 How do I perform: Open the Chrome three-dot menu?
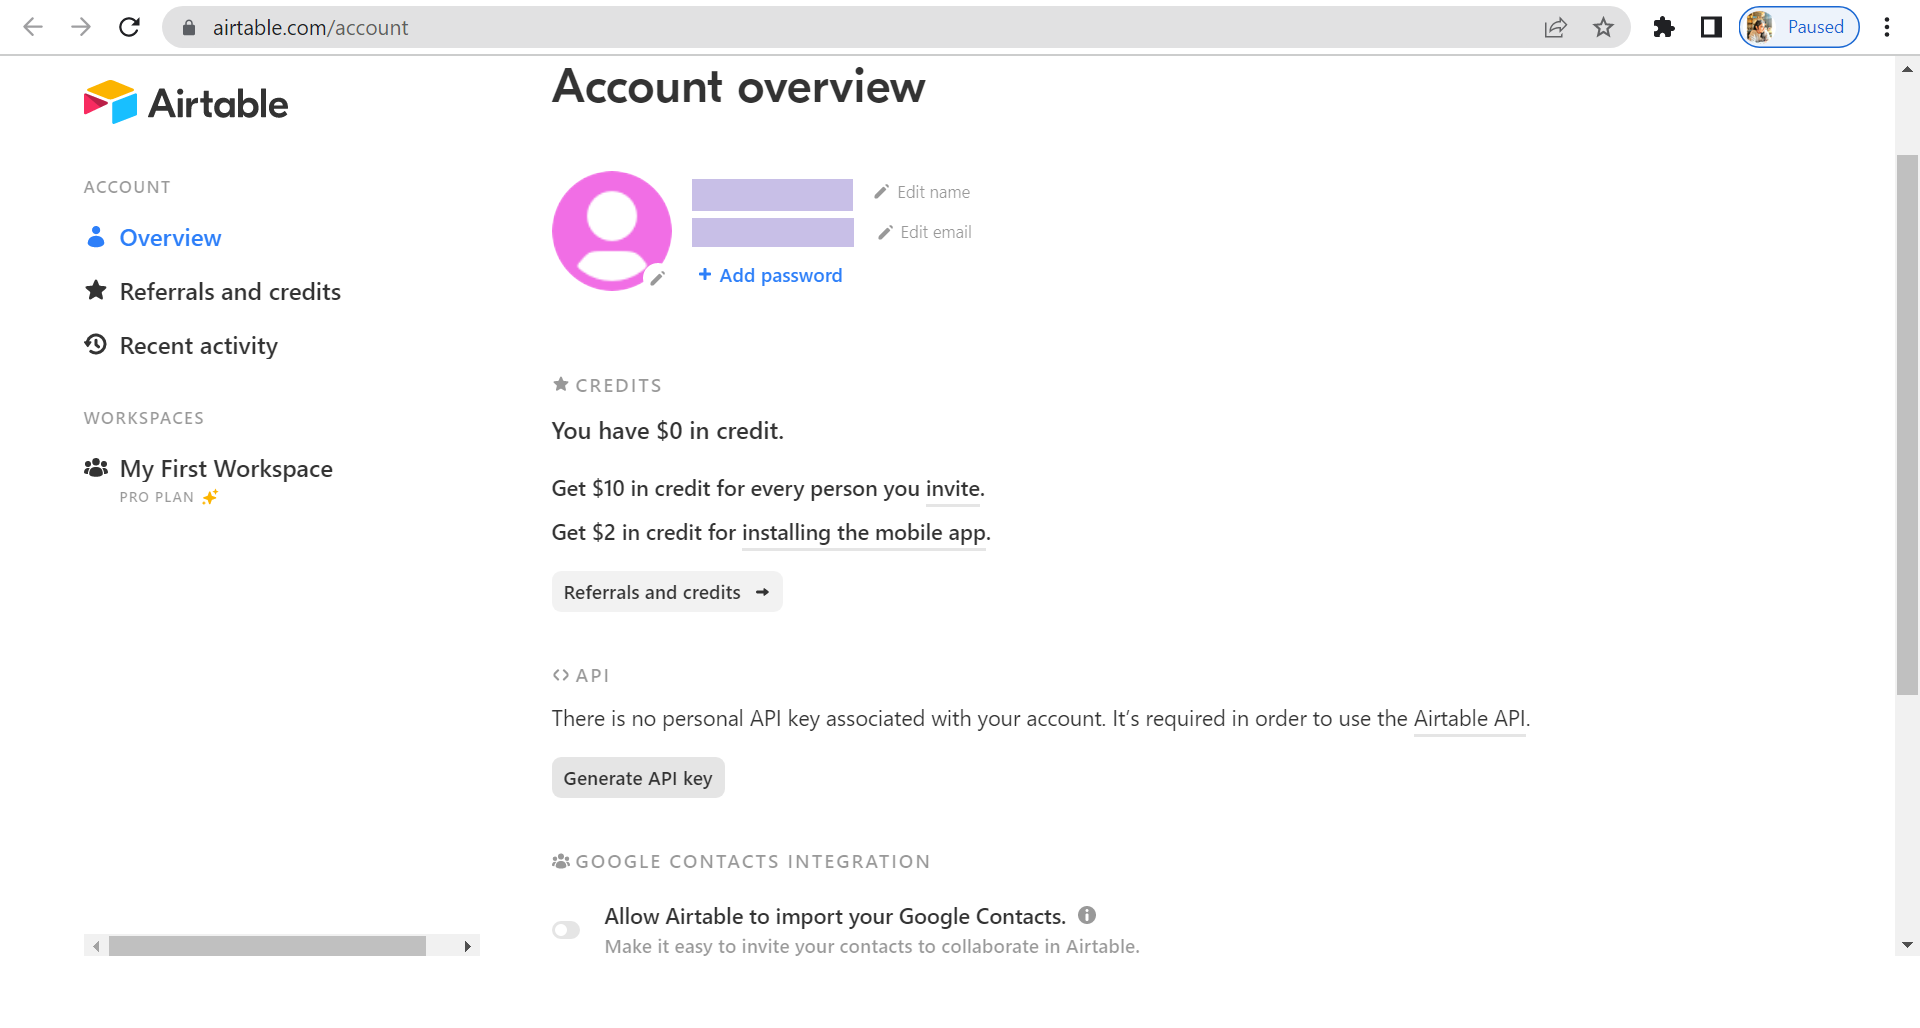(1886, 27)
